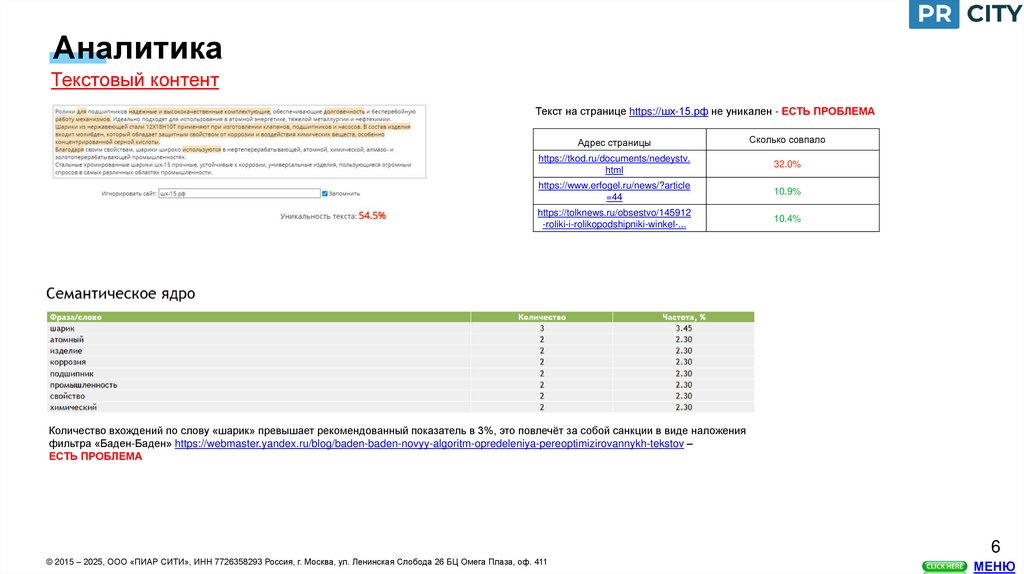The width and height of the screenshot is (1024, 574).
Task: Click the copyright footer line
Action: coord(296,562)
